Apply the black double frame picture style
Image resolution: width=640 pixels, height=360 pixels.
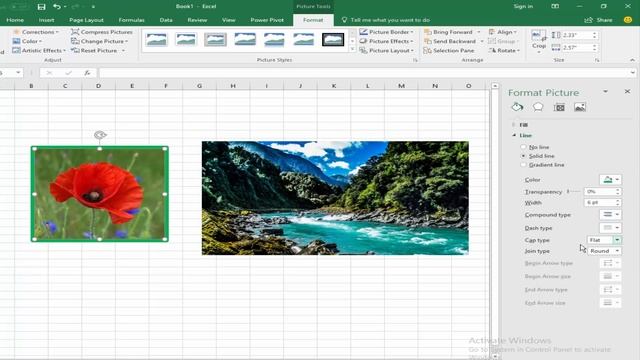[x=333, y=40]
